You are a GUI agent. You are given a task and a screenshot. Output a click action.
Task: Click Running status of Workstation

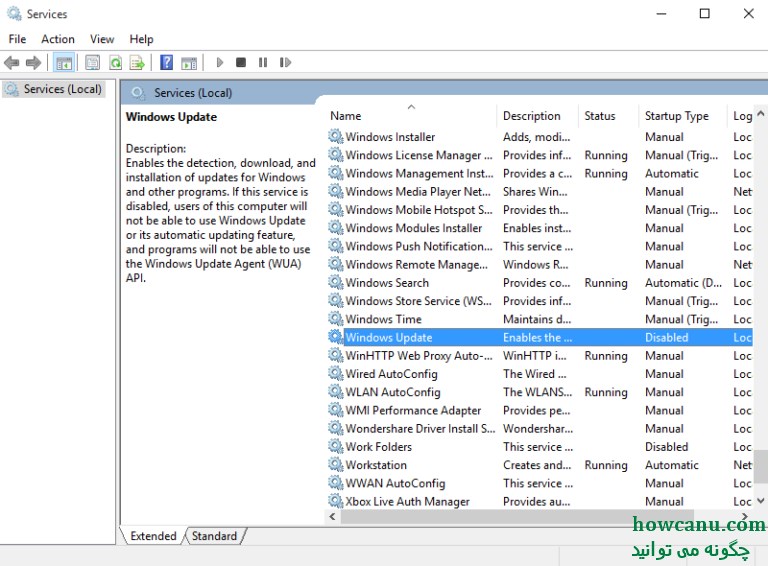(606, 465)
